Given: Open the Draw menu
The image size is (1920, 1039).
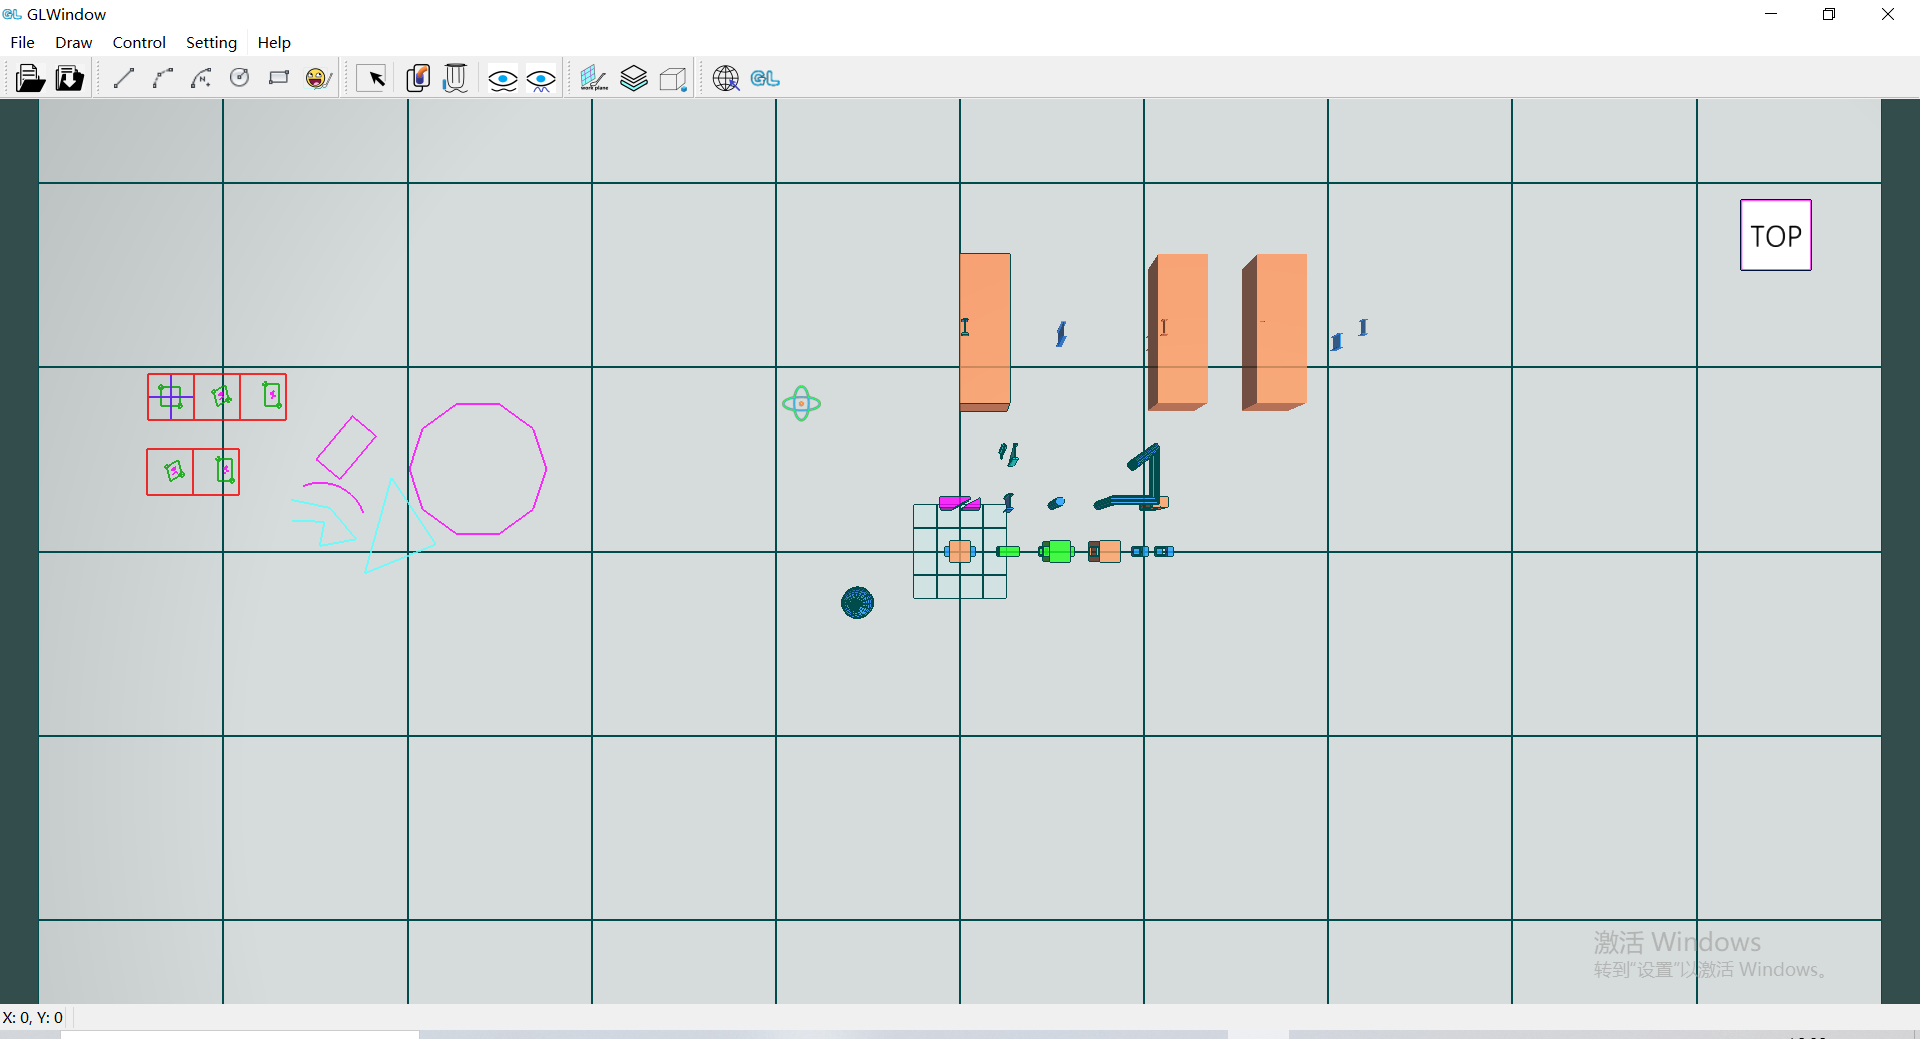Looking at the screenshot, I should 73,42.
